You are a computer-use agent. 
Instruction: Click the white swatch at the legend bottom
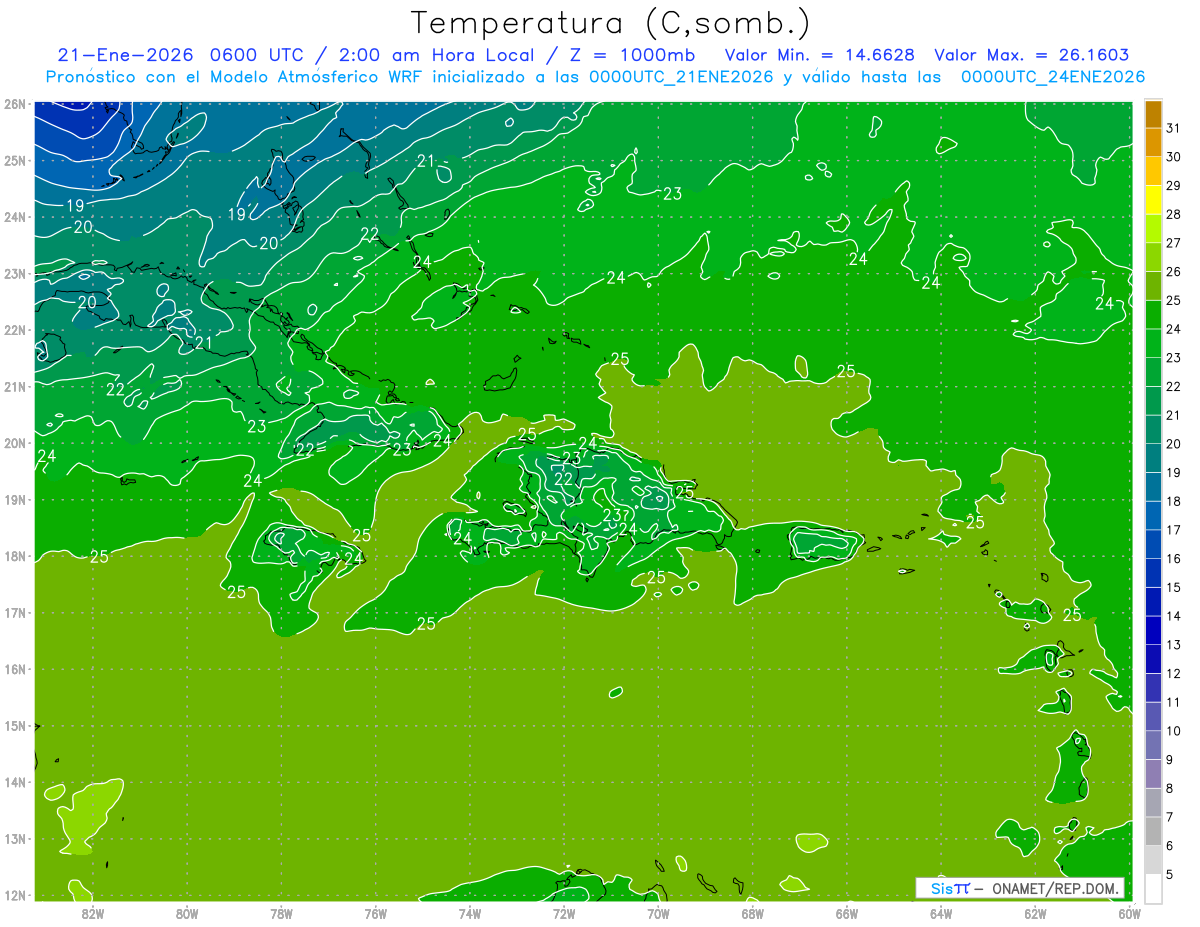click(1153, 888)
